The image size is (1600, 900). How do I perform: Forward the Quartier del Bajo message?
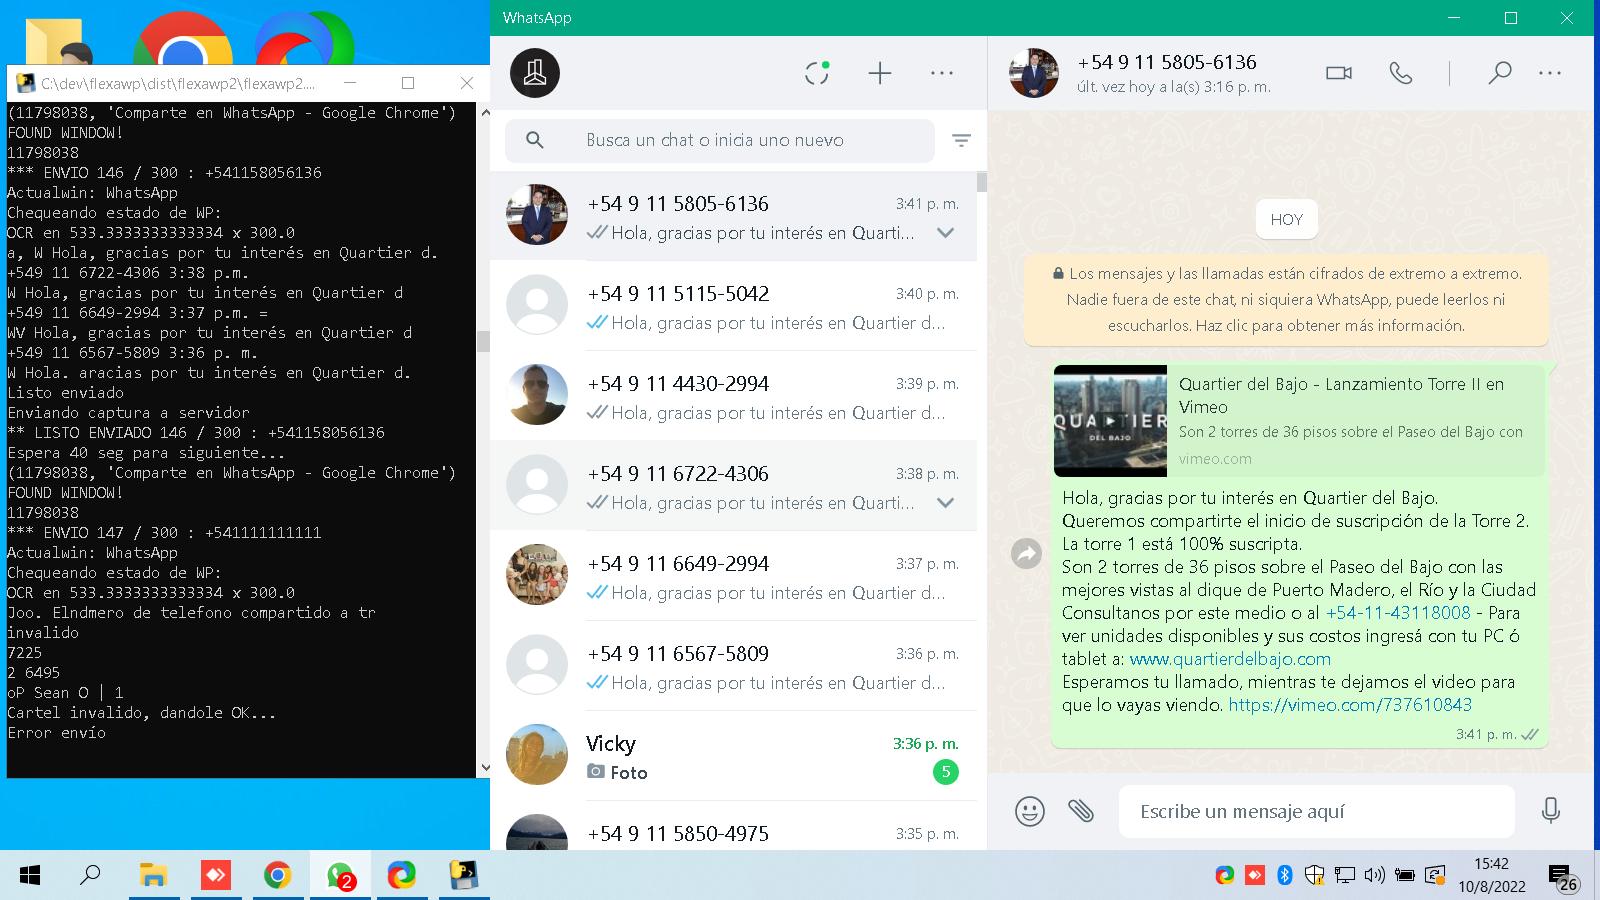point(1027,553)
